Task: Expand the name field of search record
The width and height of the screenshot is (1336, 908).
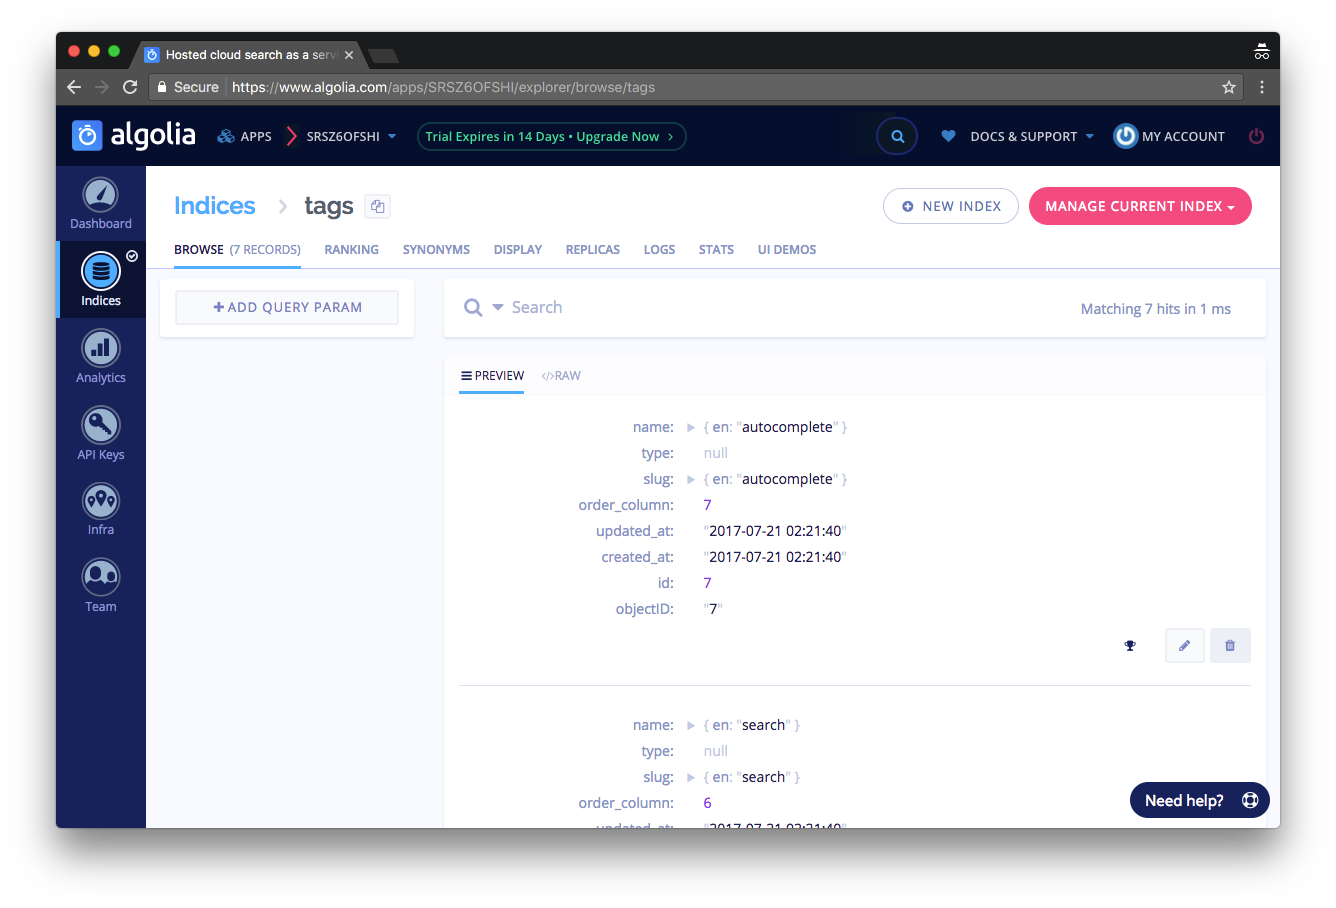Action: coord(690,725)
